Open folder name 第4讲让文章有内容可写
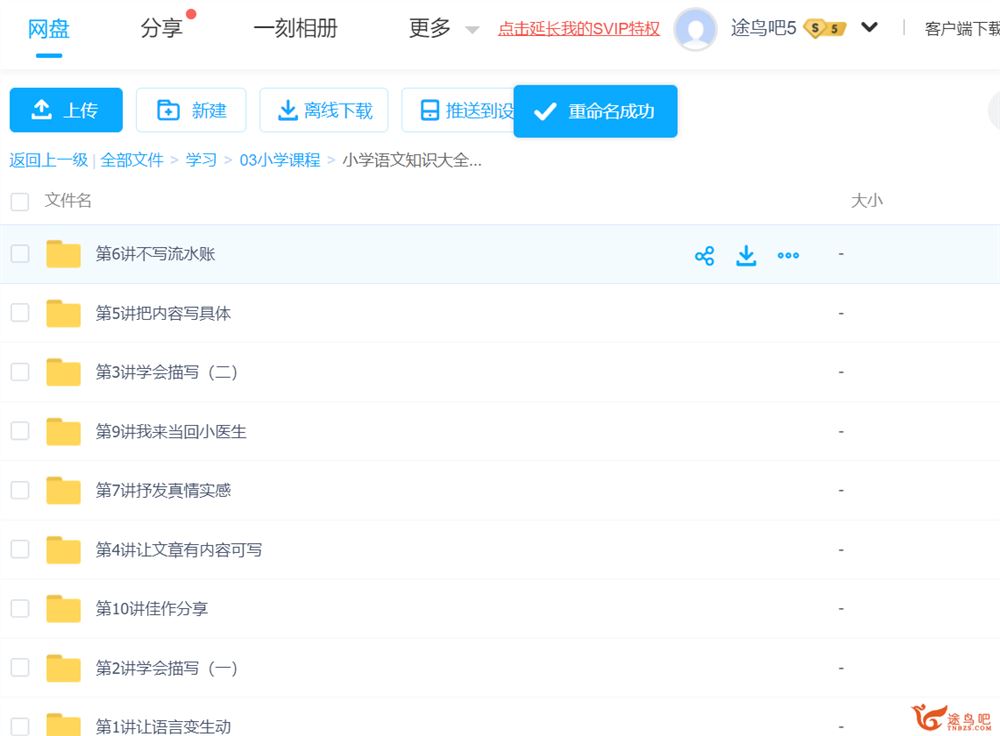Image resolution: width=1000 pixels, height=736 pixels. coord(179,550)
